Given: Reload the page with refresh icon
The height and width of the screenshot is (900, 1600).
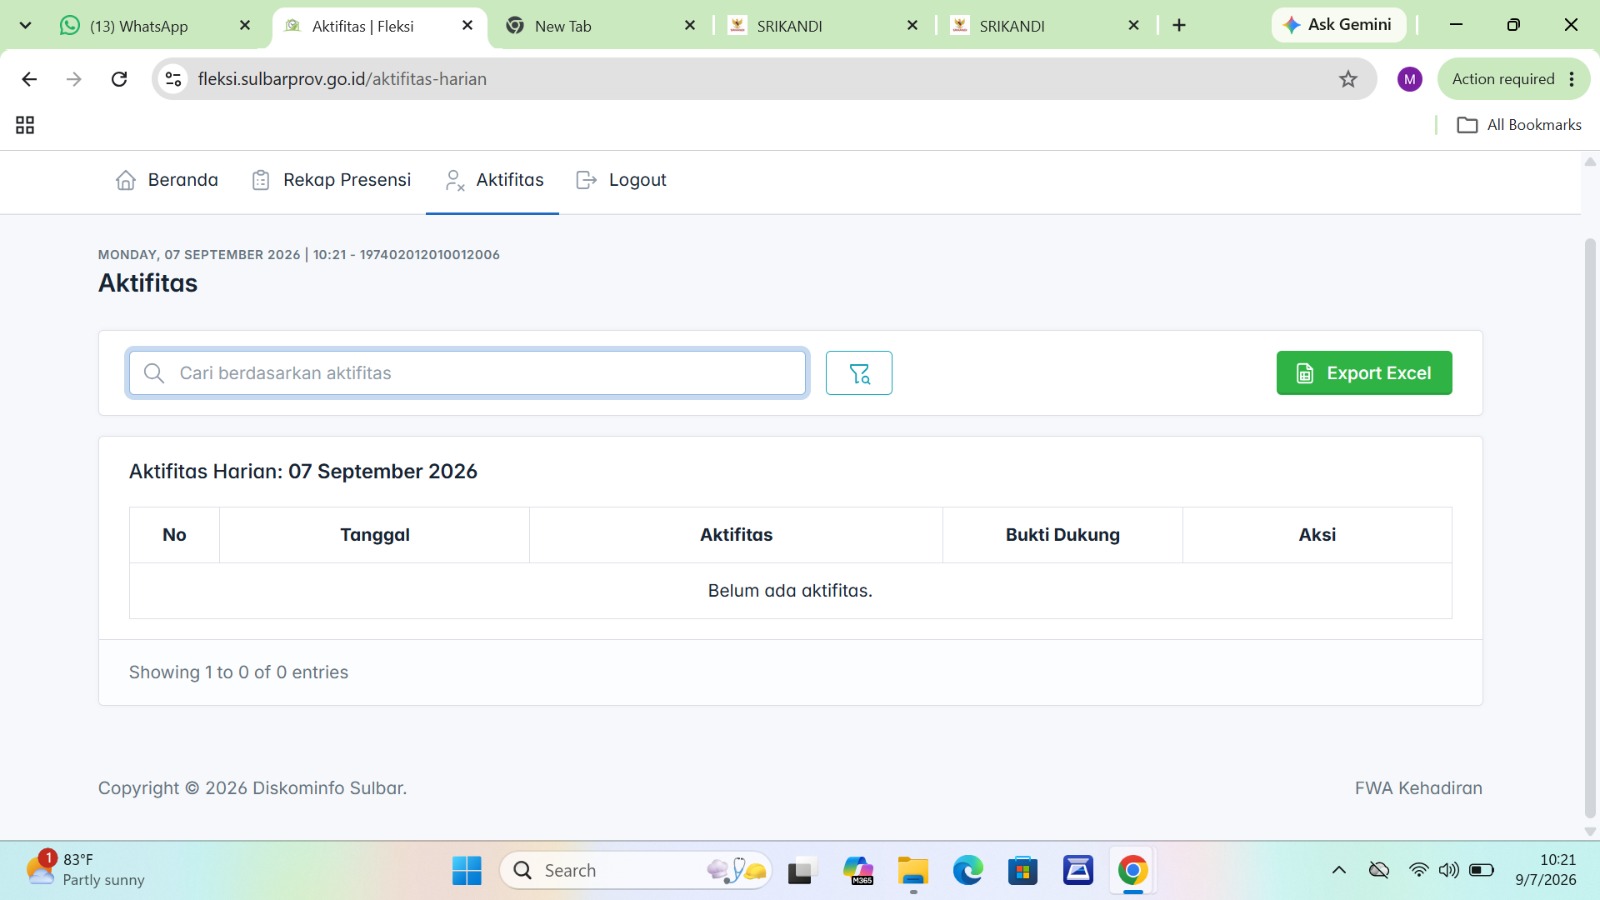Looking at the screenshot, I should point(119,79).
